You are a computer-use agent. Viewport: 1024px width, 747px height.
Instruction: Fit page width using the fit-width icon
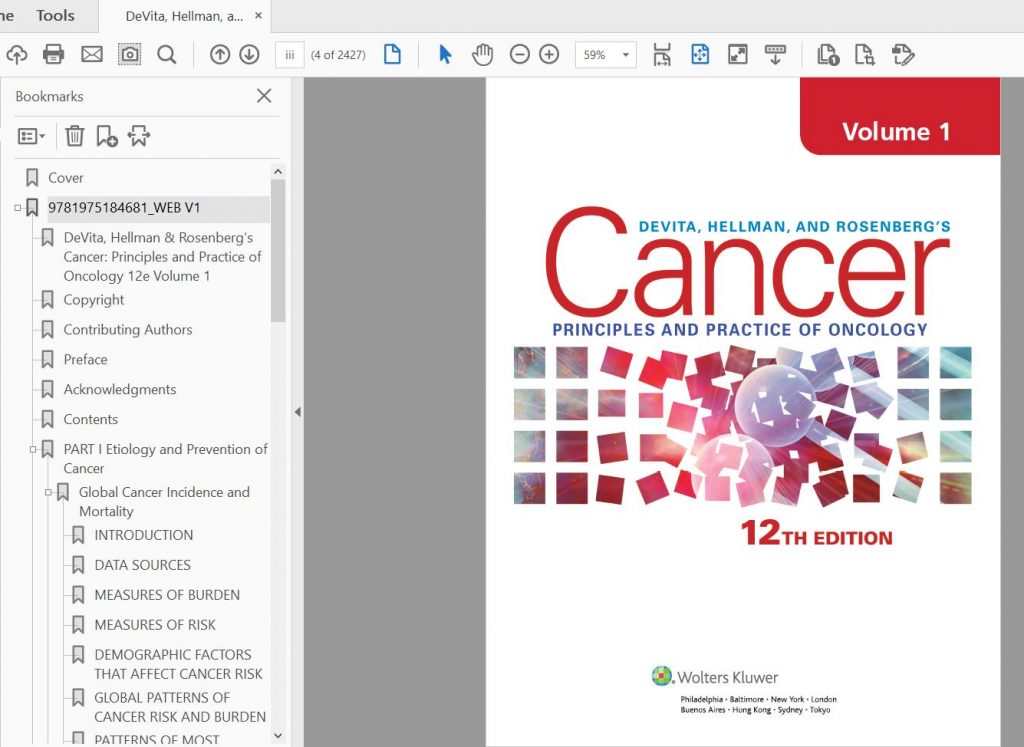pos(661,54)
